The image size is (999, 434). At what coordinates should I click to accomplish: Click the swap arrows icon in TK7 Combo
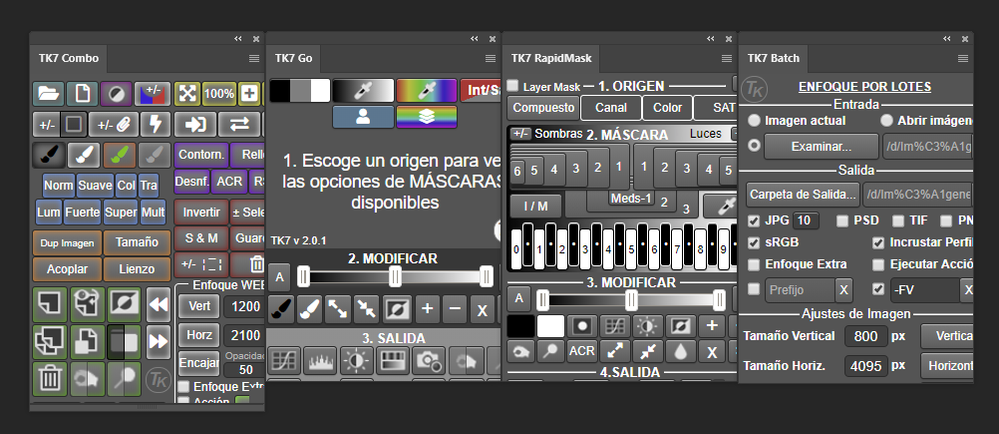pyautogui.click(x=238, y=125)
